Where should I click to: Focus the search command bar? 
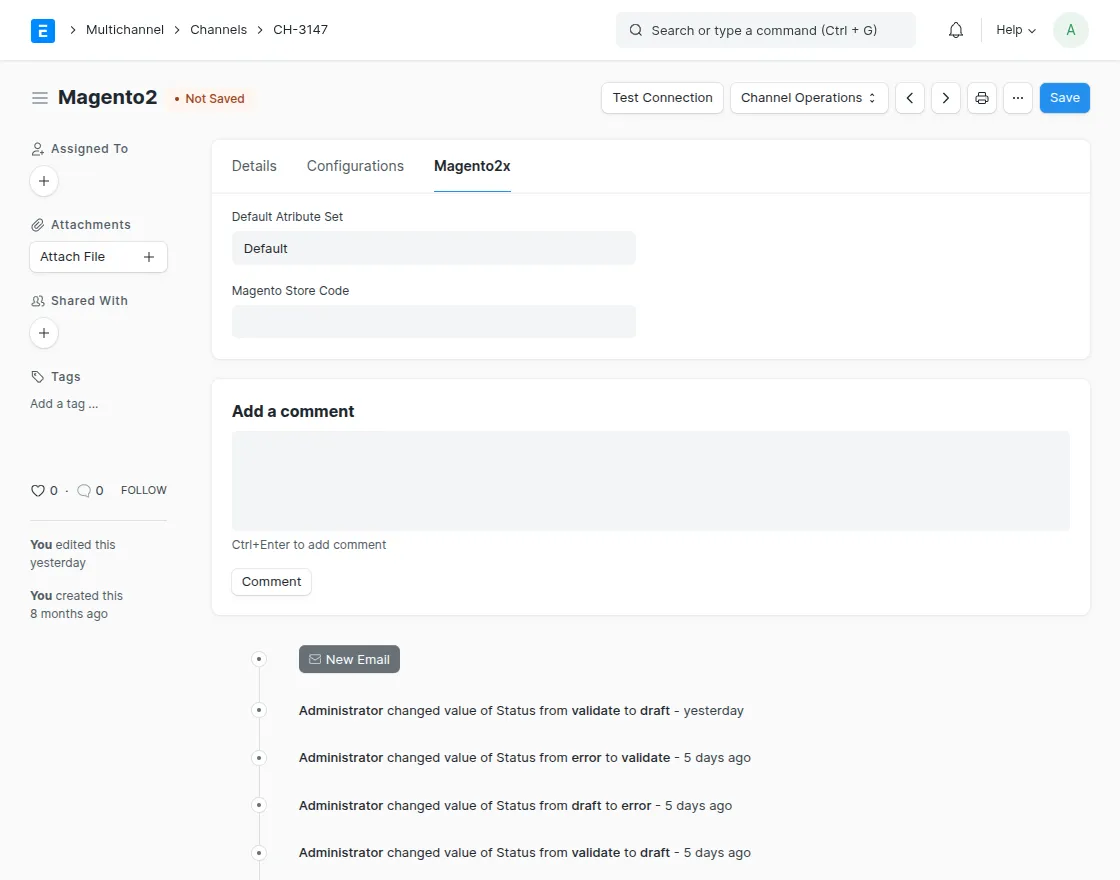(766, 30)
